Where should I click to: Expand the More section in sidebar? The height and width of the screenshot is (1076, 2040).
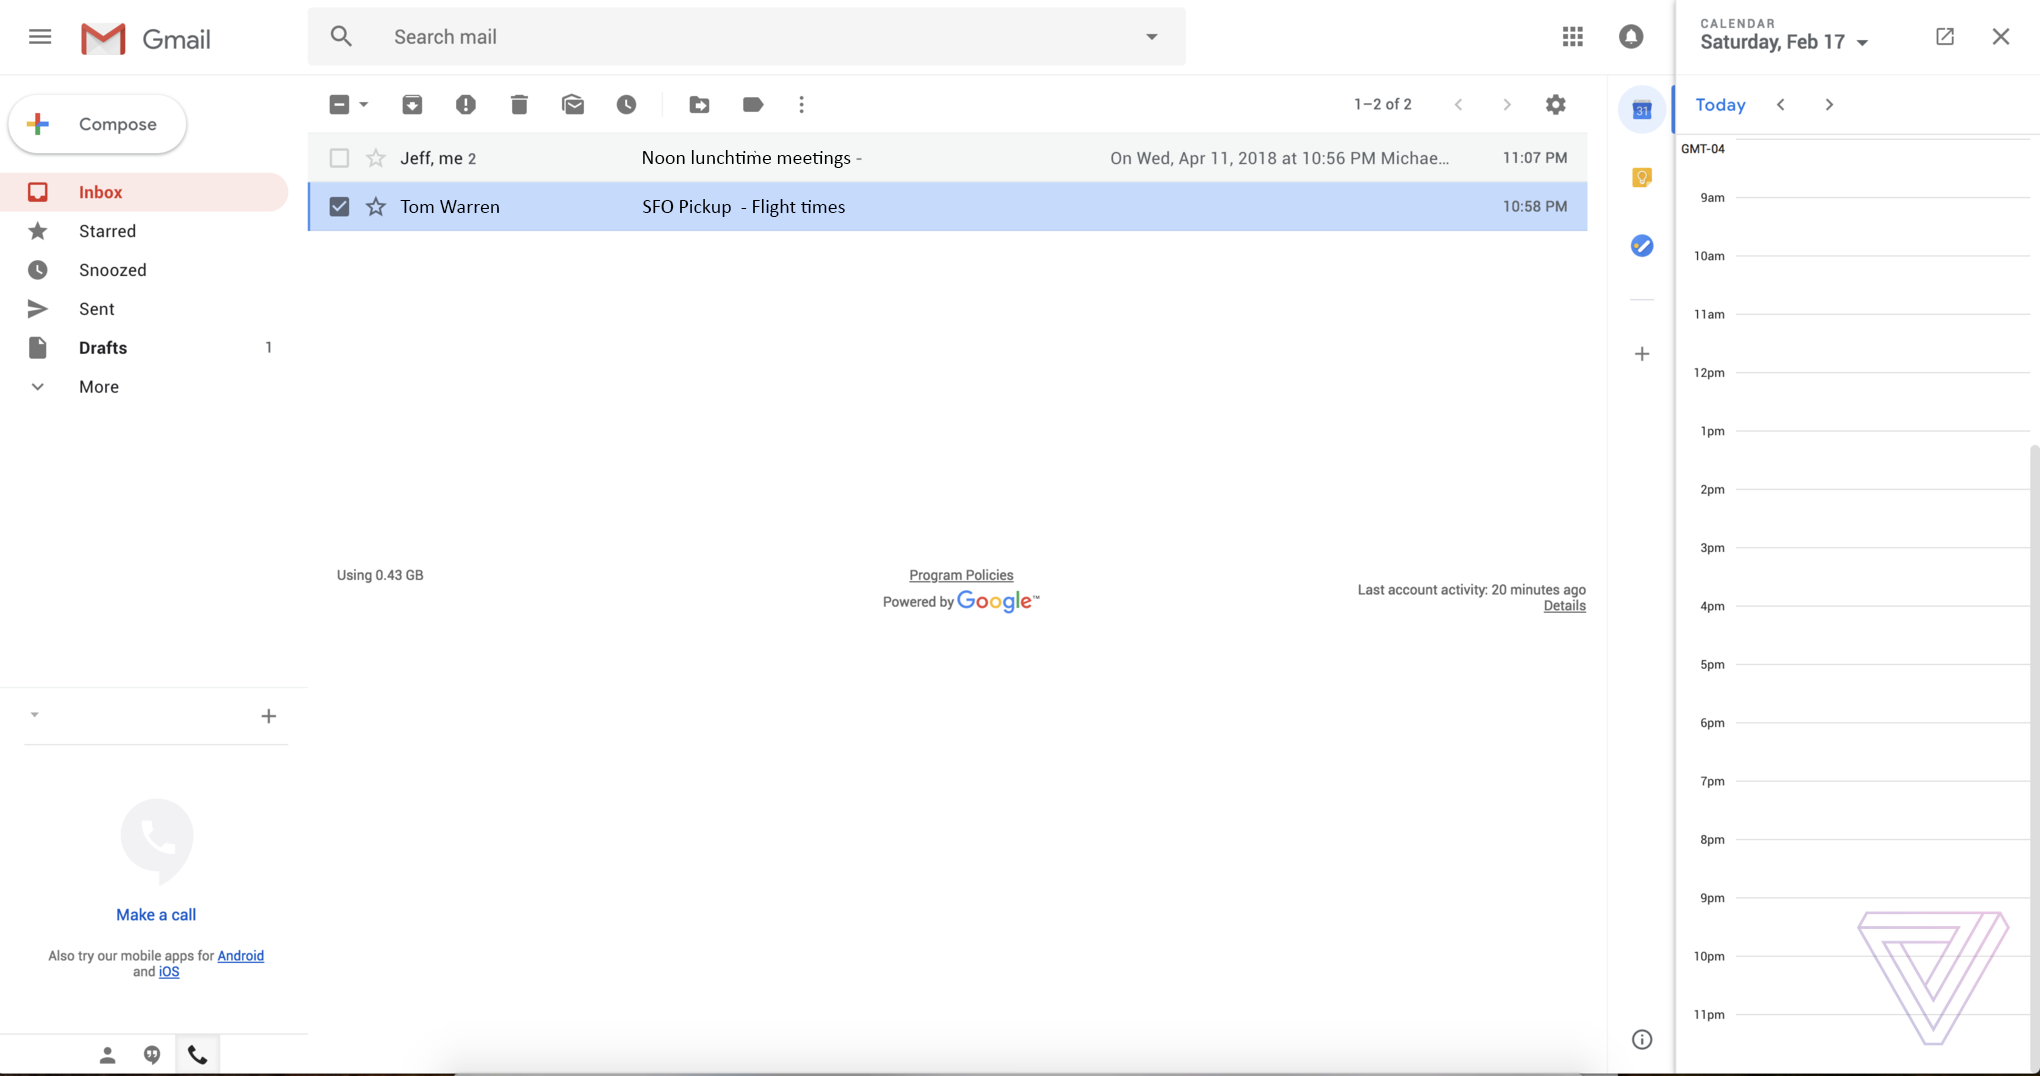coord(98,386)
